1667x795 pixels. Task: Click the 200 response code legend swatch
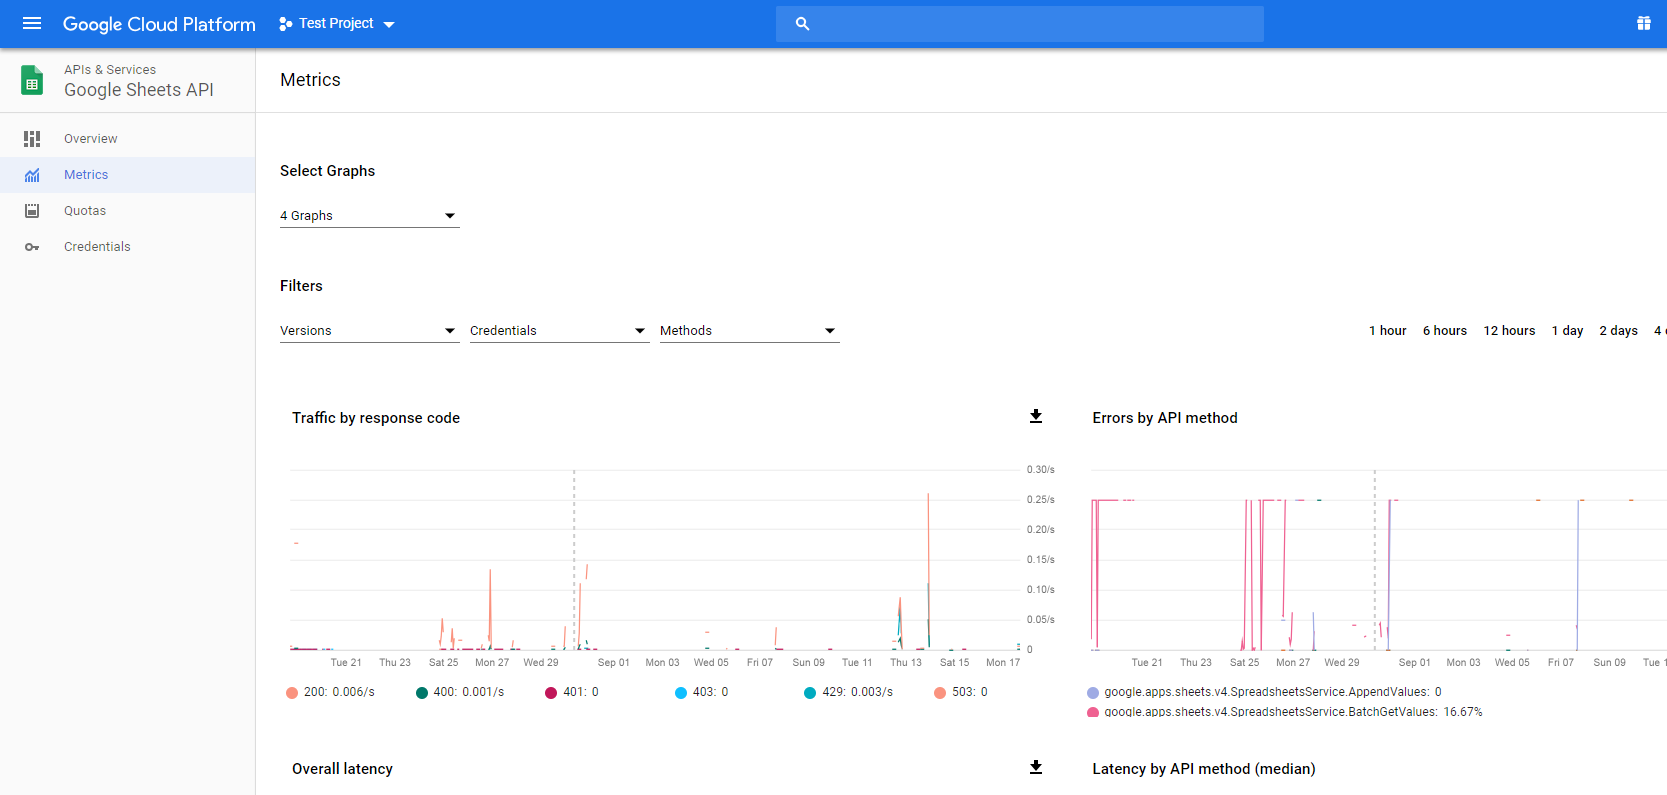(x=292, y=693)
